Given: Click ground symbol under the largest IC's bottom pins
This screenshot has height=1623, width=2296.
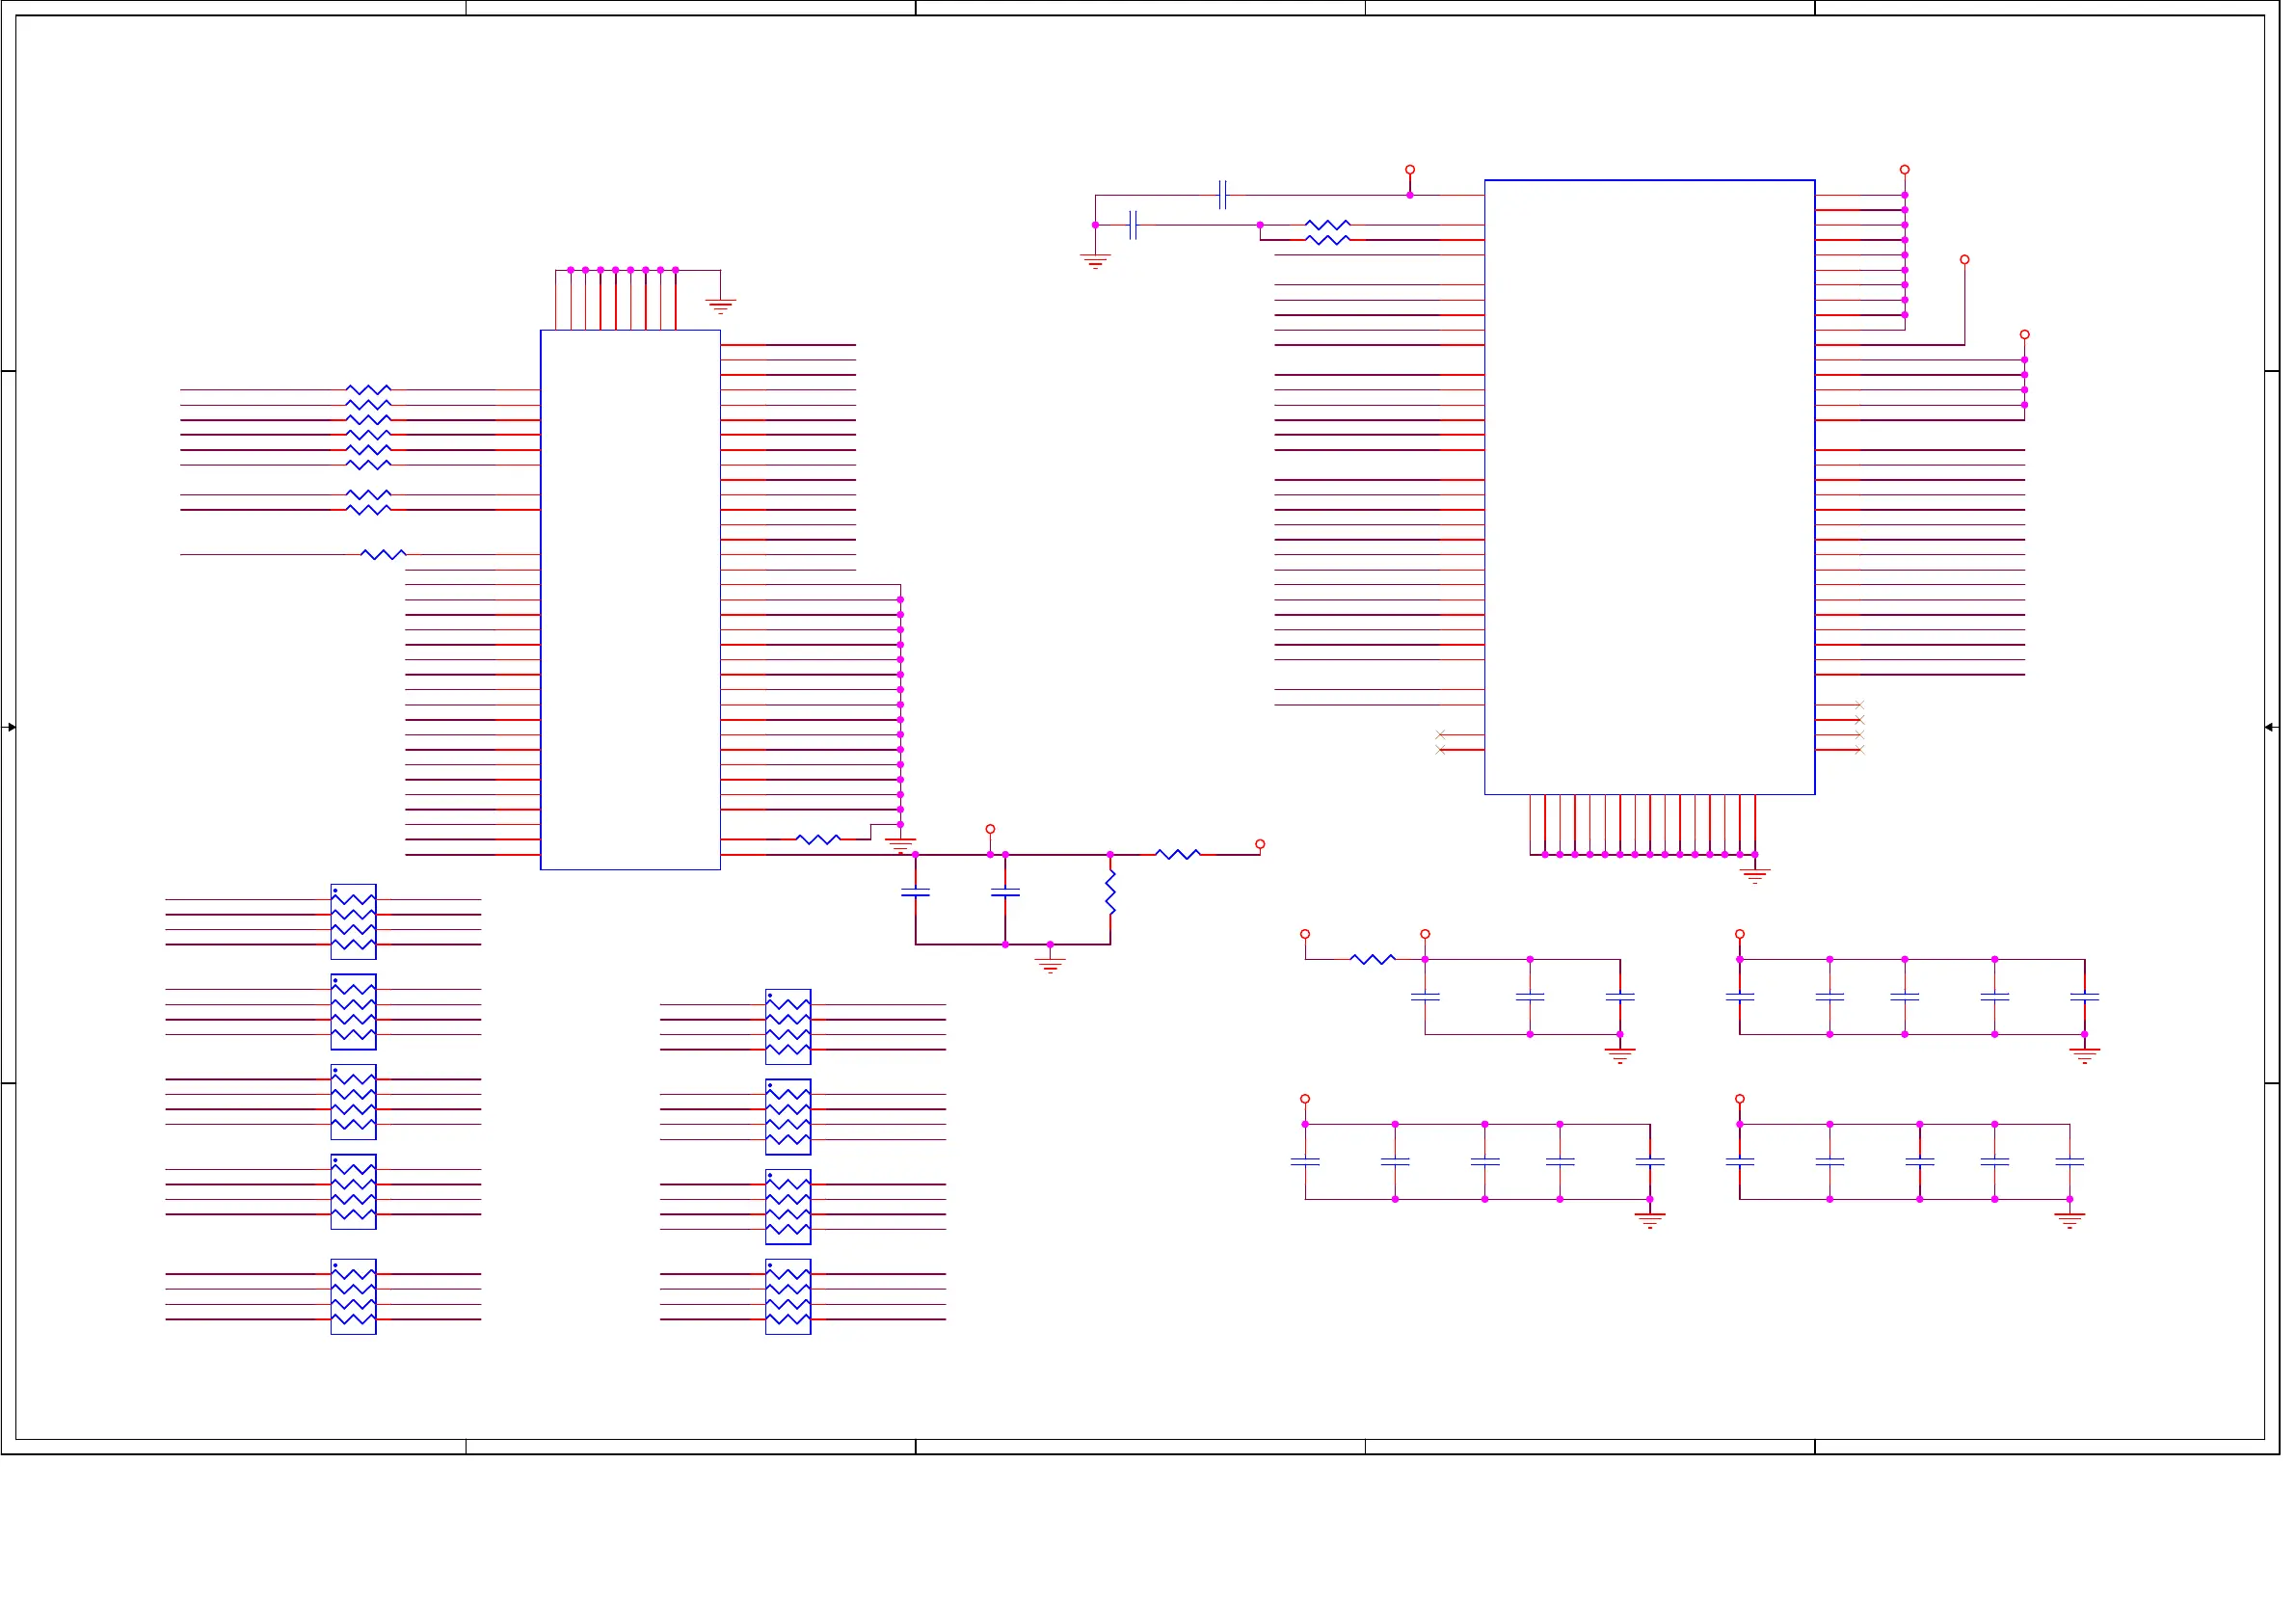Looking at the screenshot, I should [1754, 876].
